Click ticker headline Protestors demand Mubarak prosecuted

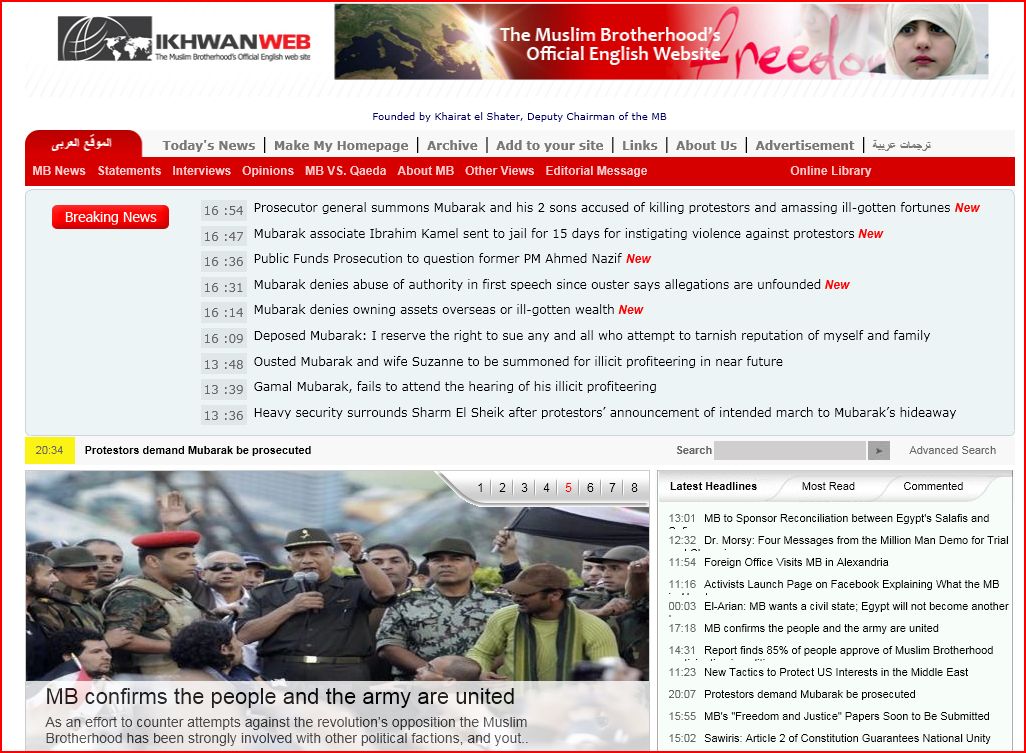click(x=197, y=451)
